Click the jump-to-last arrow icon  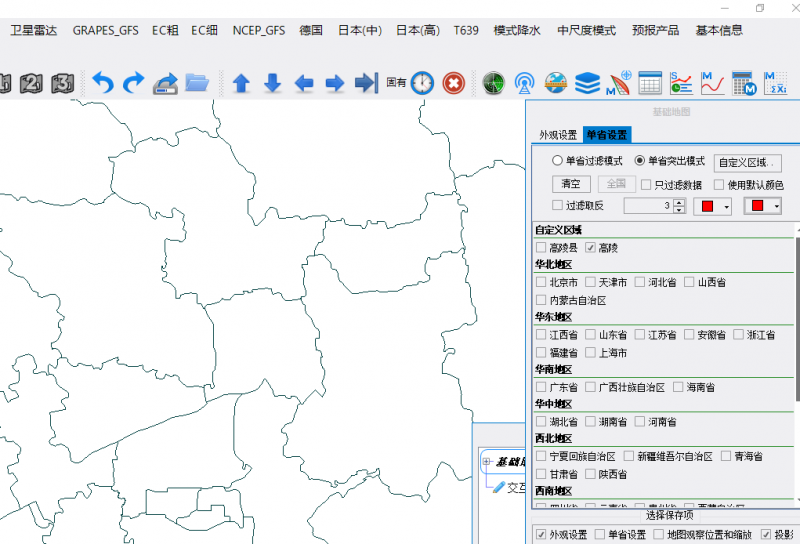pos(366,83)
